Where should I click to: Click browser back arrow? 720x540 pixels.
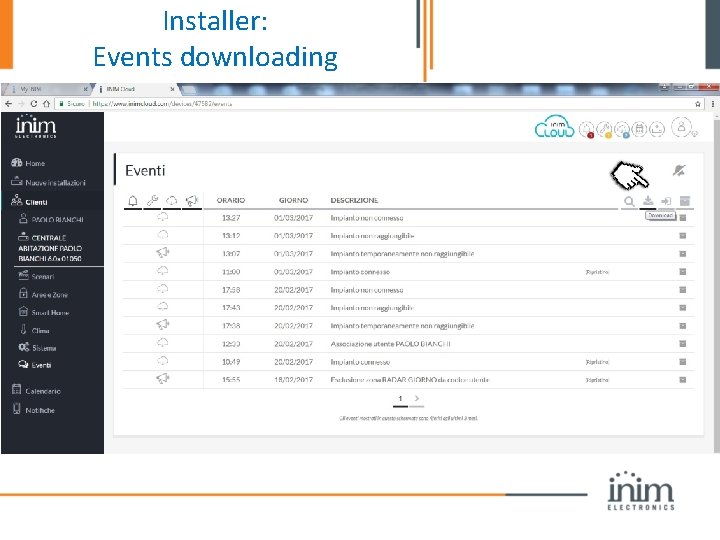tap(9, 104)
